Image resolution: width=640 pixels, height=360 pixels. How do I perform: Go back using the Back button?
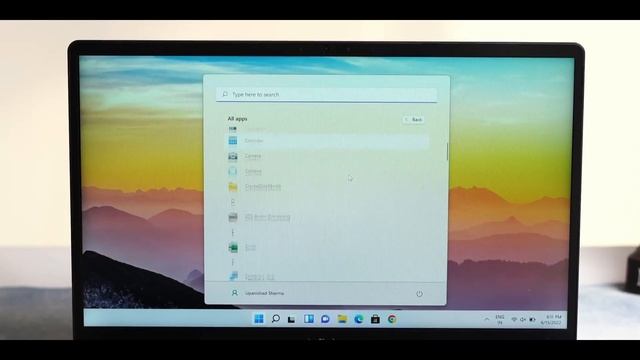(413, 120)
